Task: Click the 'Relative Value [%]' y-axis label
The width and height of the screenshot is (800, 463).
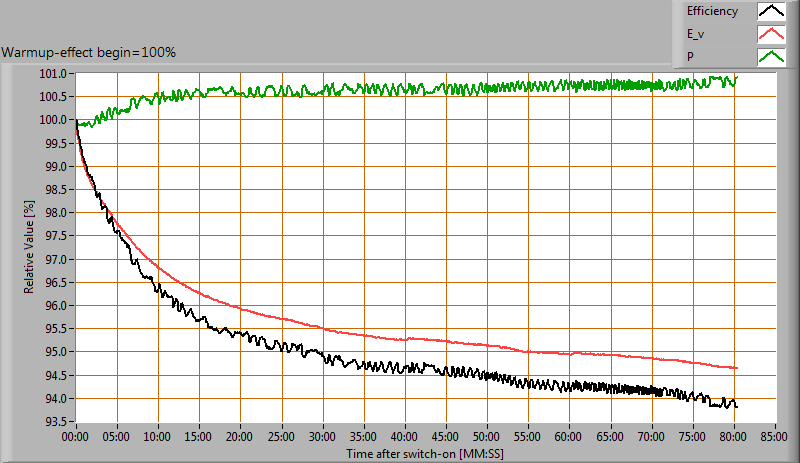Action: pos(30,246)
